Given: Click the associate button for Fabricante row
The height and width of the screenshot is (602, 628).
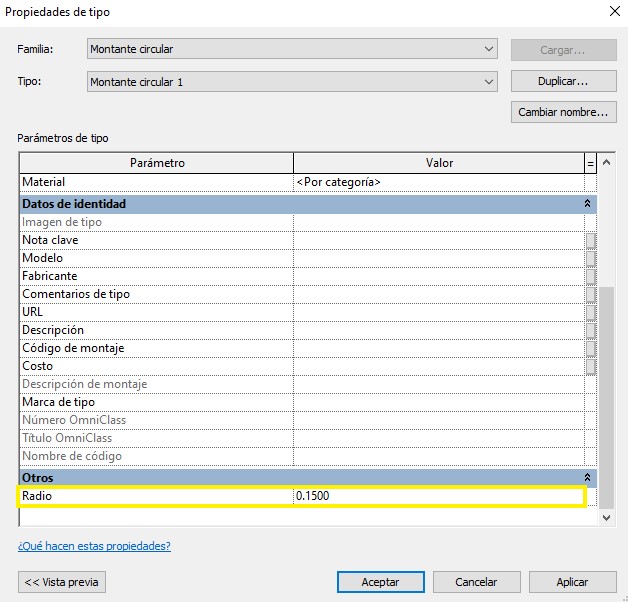Looking at the screenshot, I should click(590, 276).
